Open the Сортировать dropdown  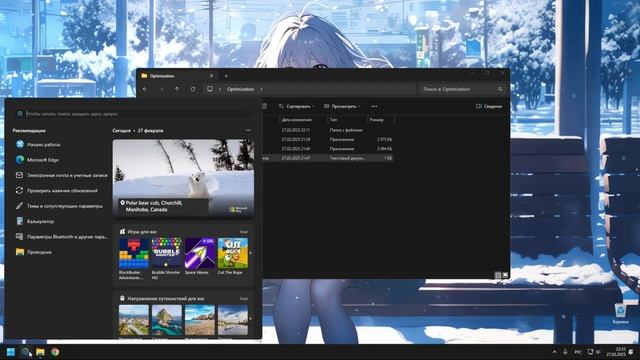coord(297,106)
